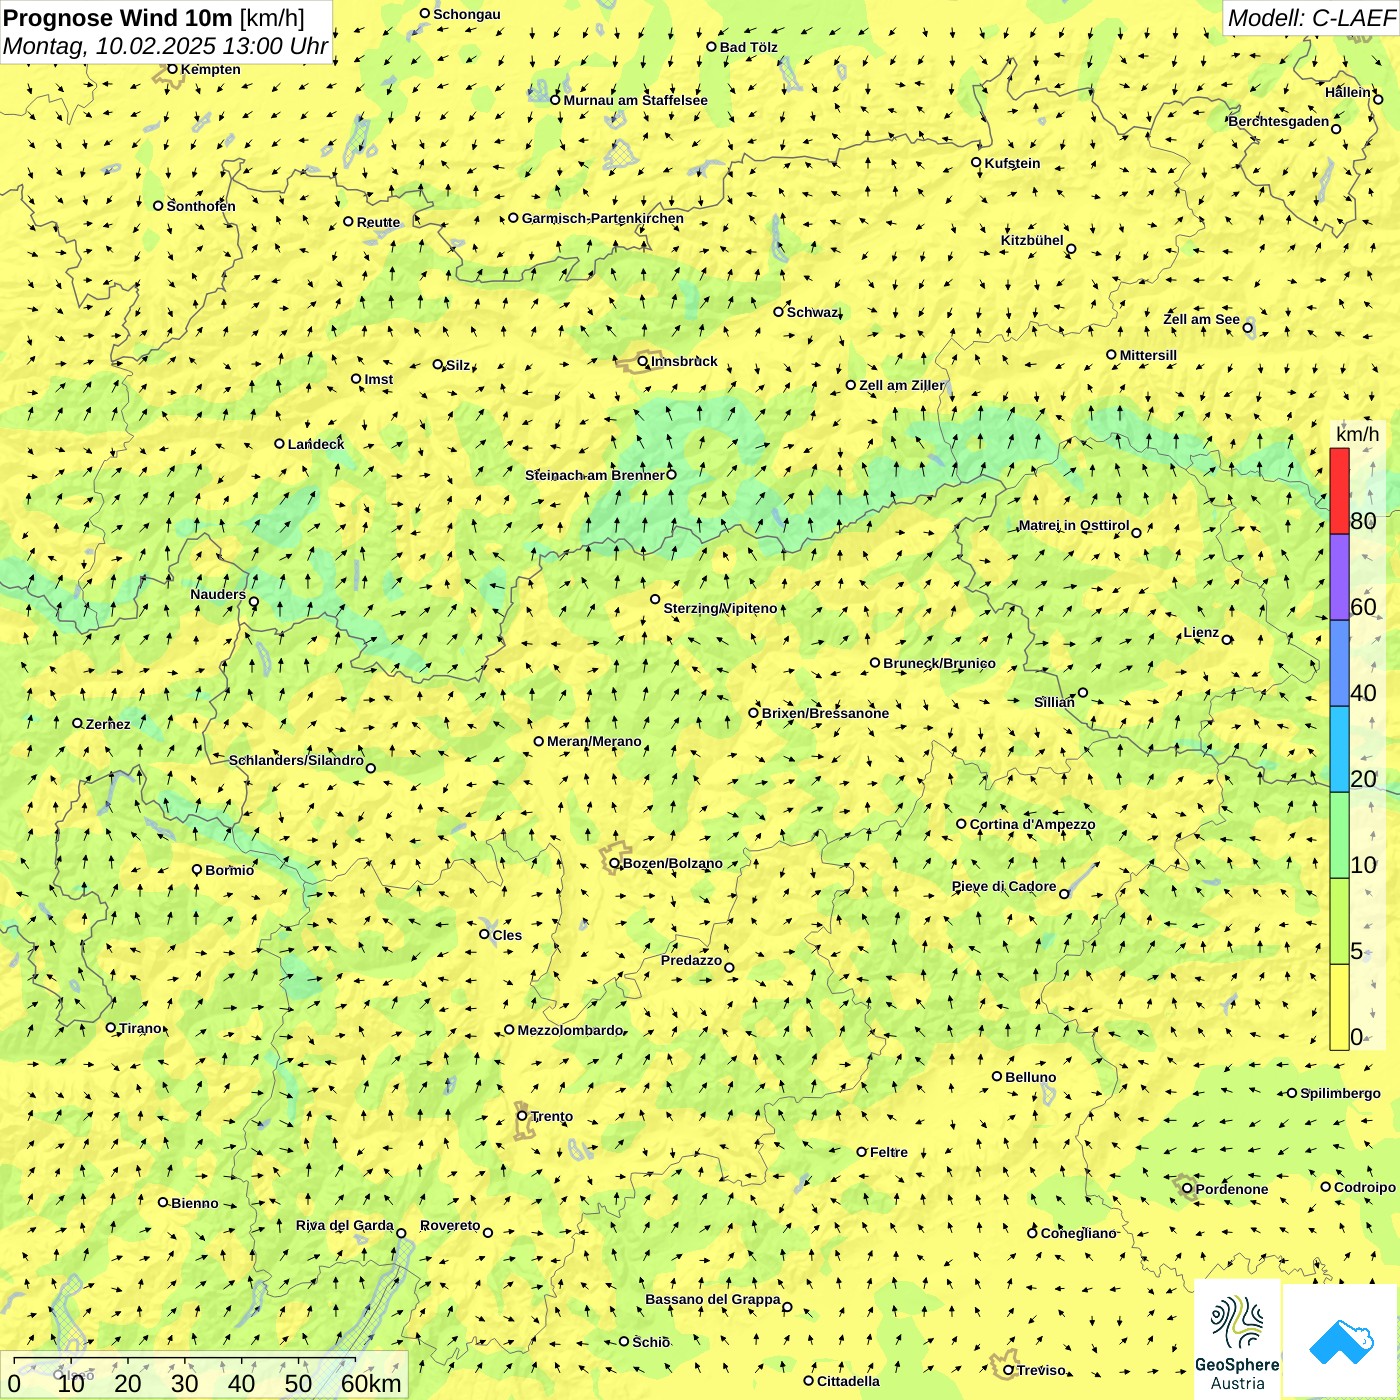This screenshot has height=1400, width=1400.
Task: Click the Pordenone city marker
Action: point(1187,1188)
